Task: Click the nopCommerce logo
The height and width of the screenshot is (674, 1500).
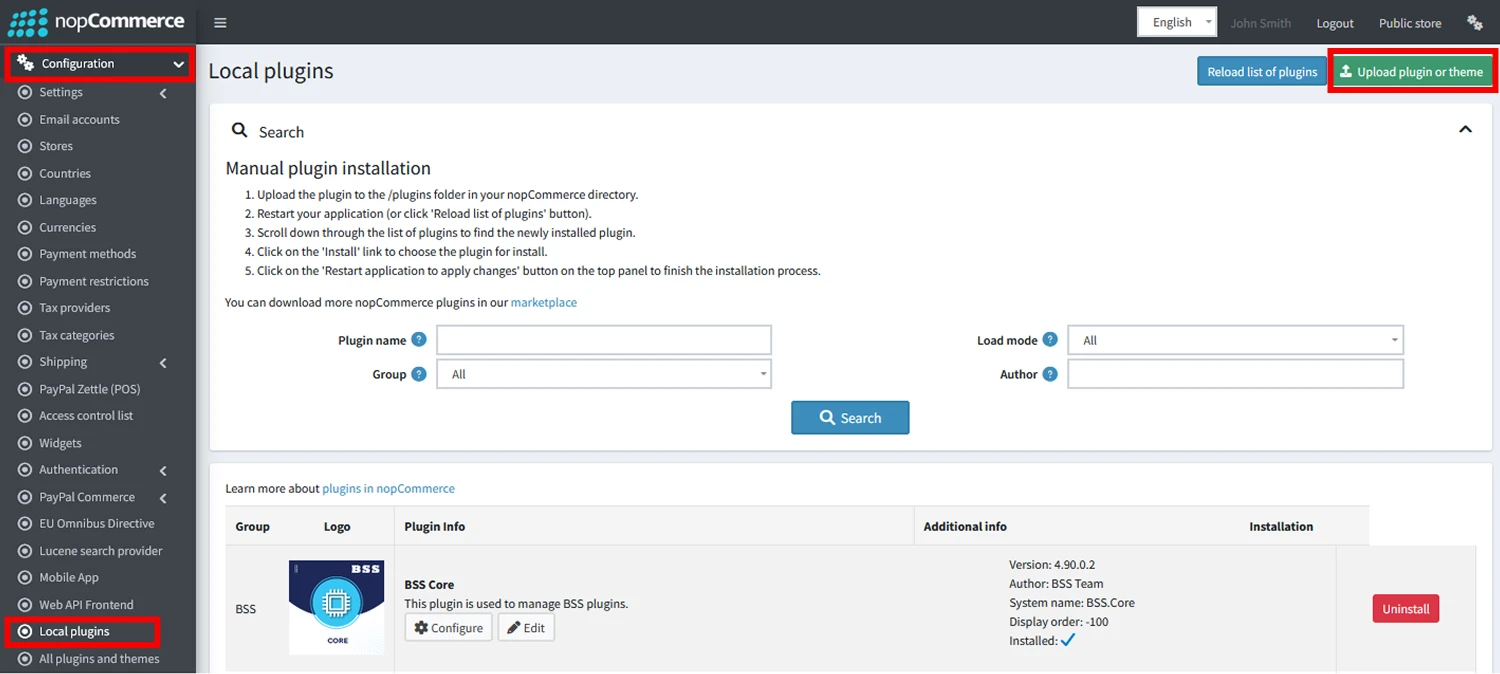Action: 96,22
